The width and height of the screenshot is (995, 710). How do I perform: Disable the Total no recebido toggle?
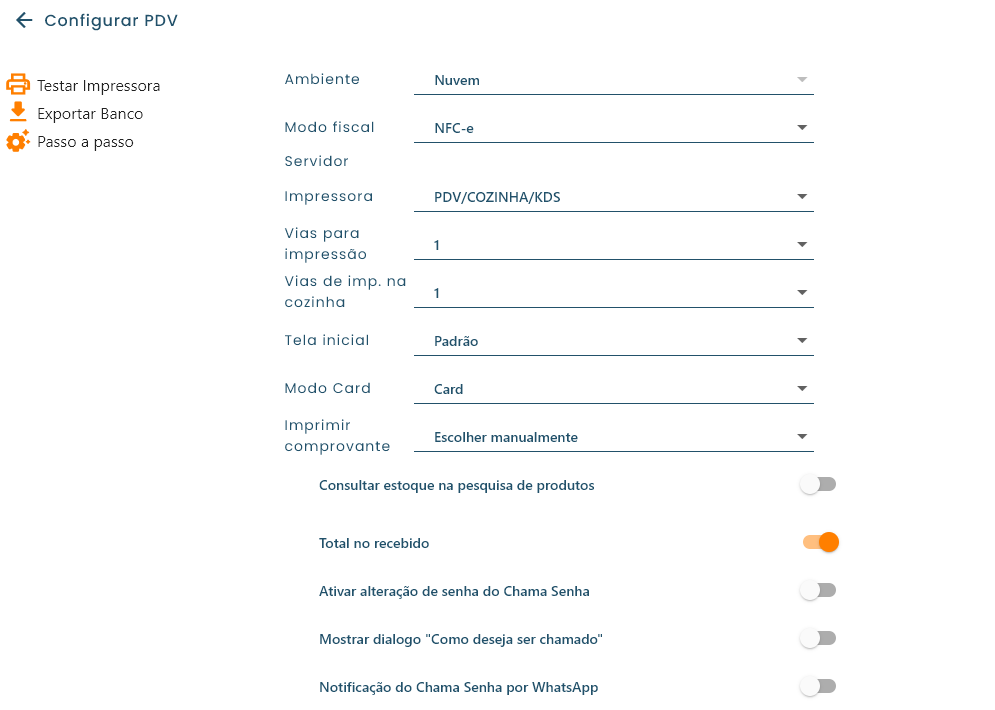(819, 543)
